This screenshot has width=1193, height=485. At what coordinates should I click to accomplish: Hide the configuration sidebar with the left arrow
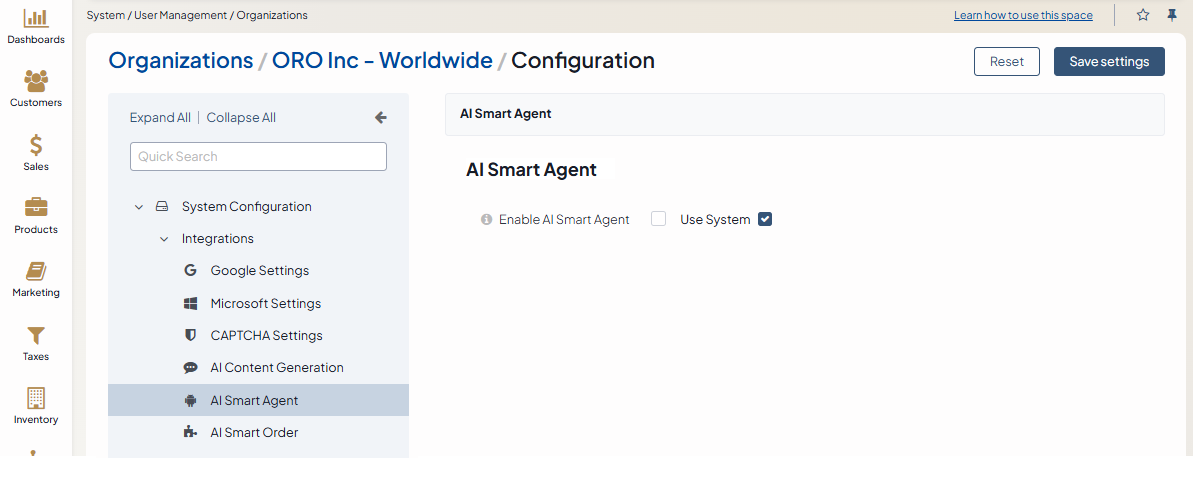[380, 117]
